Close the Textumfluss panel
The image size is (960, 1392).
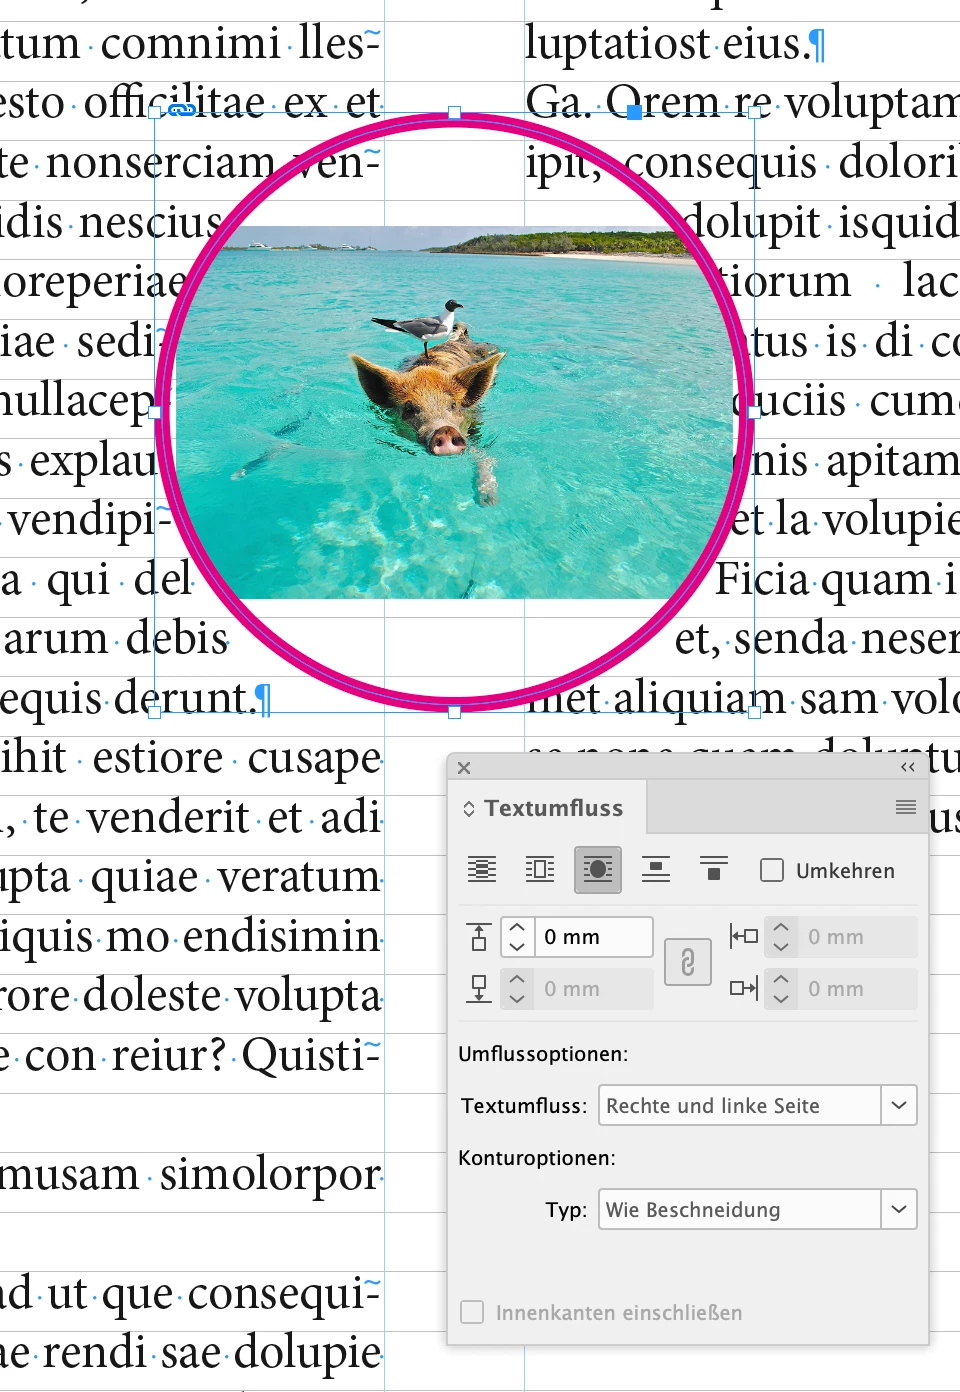tap(464, 768)
